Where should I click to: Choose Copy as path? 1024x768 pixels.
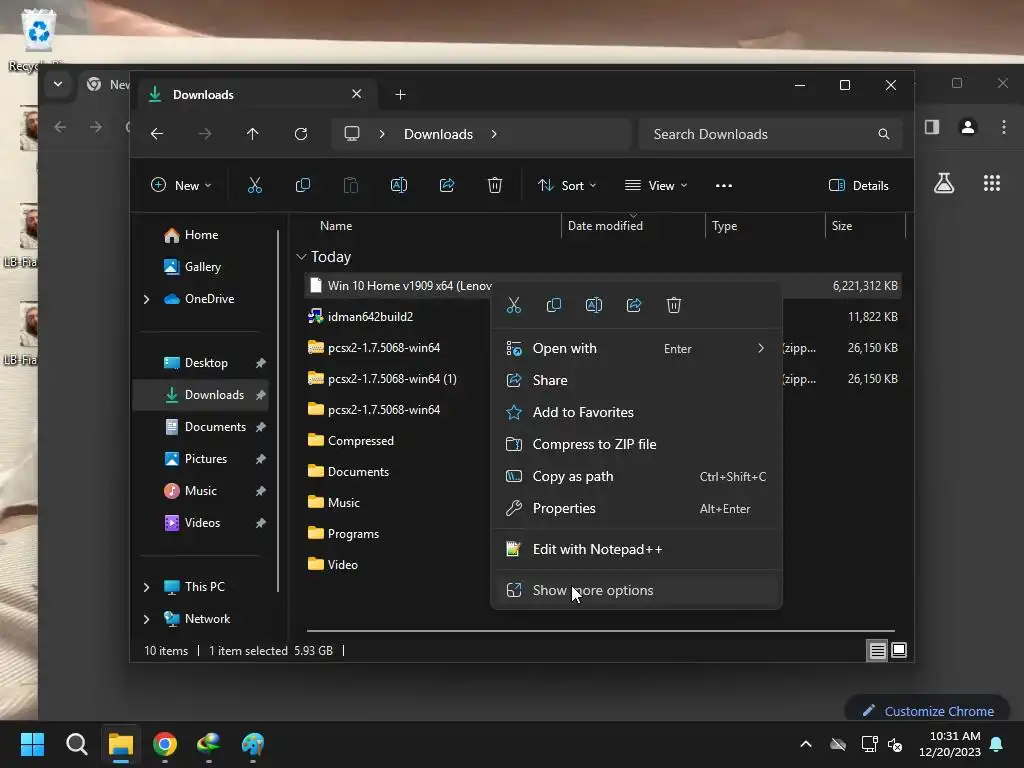tap(636, 476)
